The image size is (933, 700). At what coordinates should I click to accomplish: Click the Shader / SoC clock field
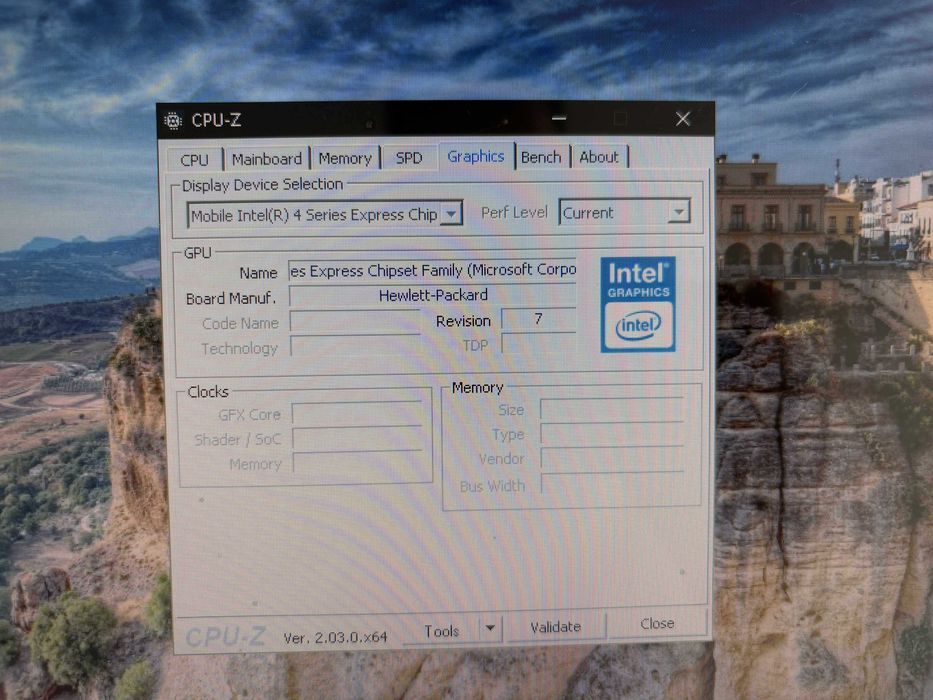click(357, 438)
